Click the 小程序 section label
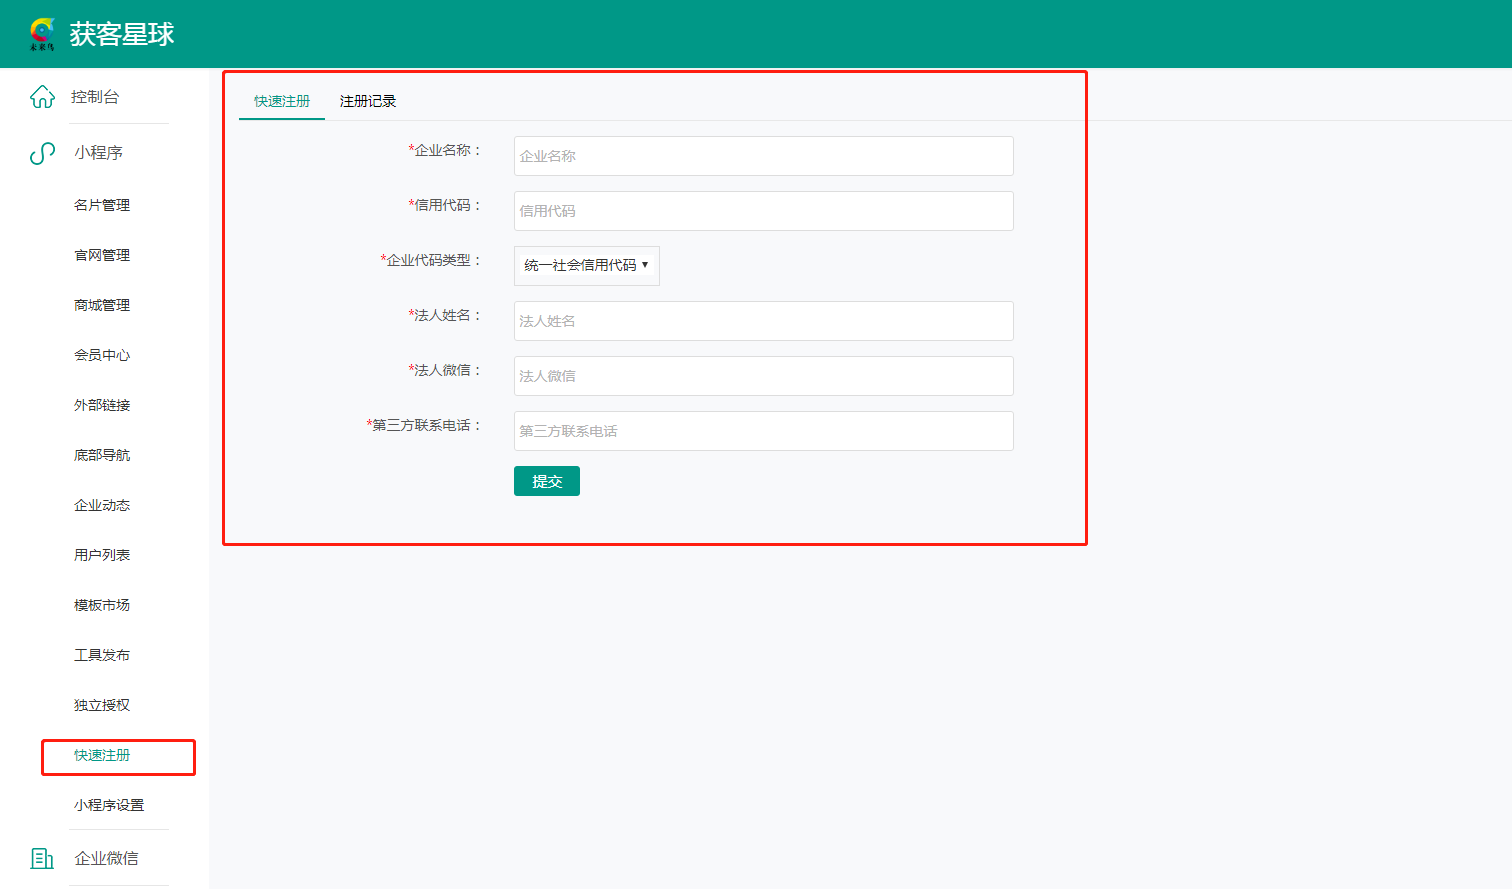The image size is (1512, 889). (98, 153)
